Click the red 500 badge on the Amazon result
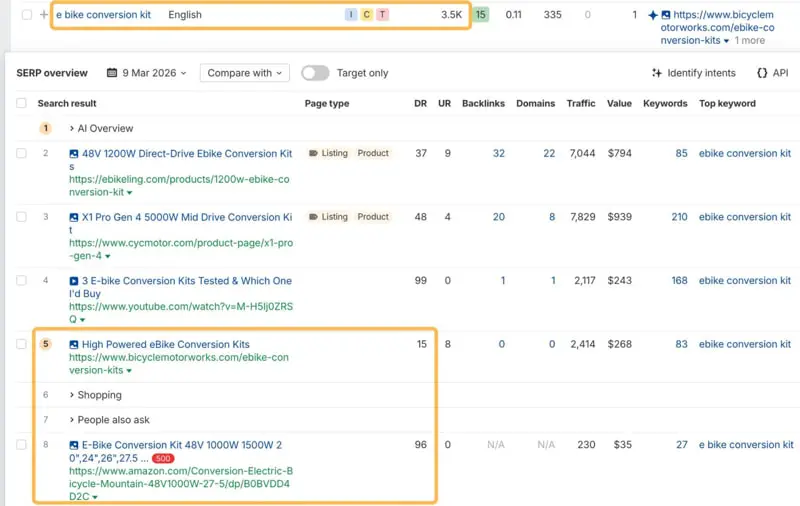 (163, 459)
